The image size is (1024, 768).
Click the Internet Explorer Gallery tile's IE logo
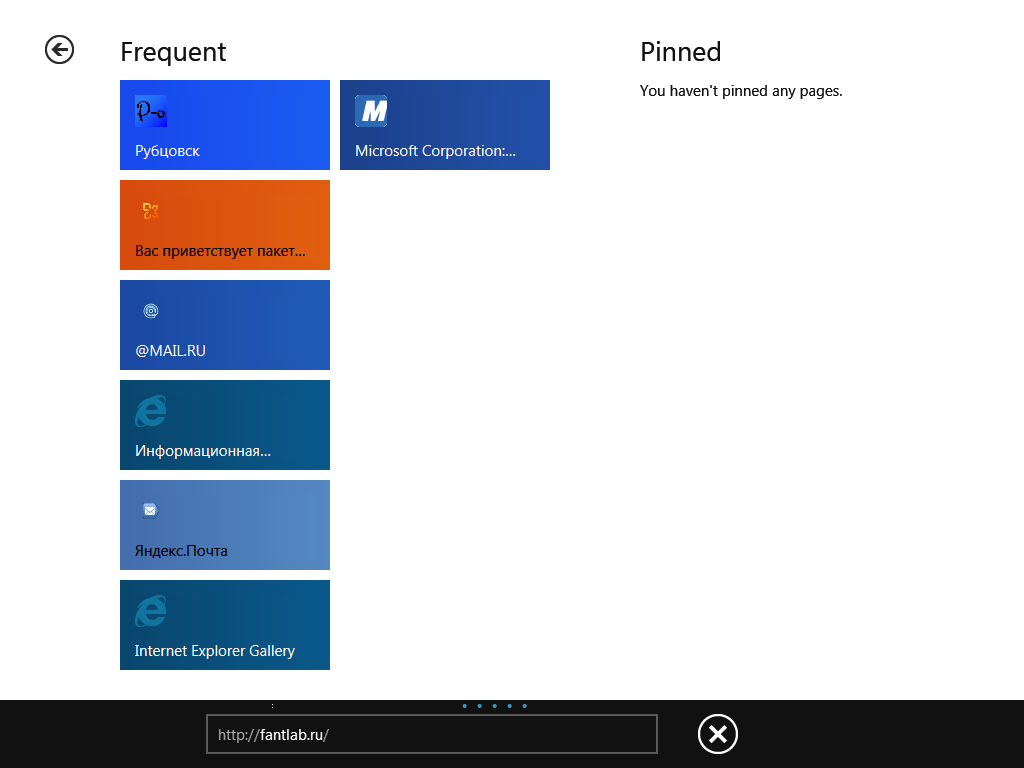point(151,611)
